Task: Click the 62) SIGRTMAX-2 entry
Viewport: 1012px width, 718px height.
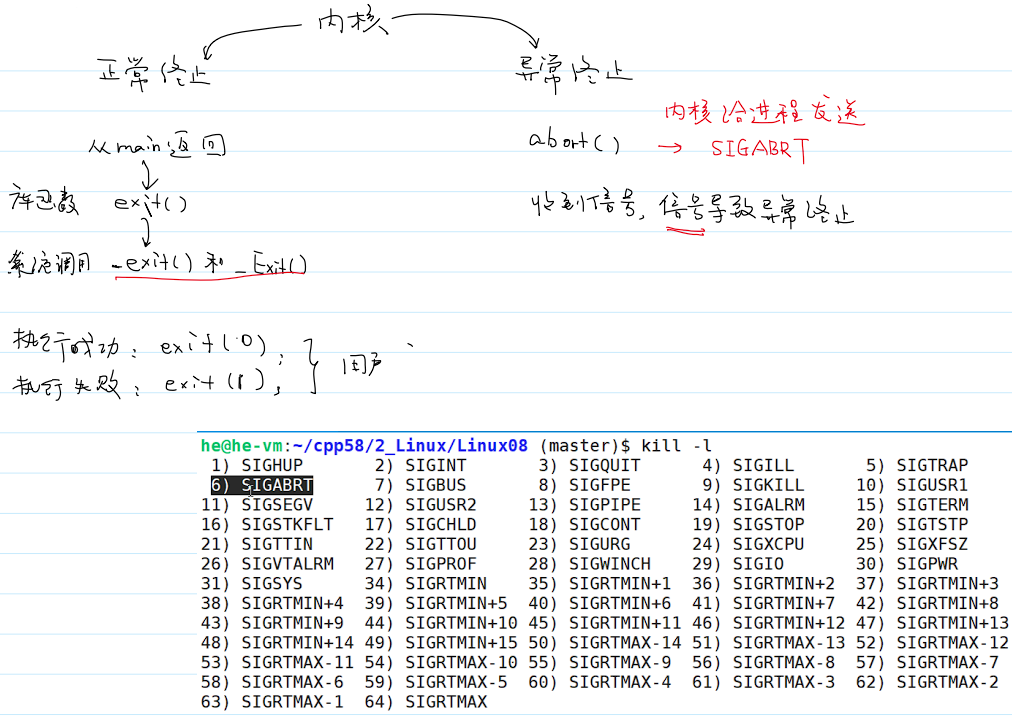Action: tap(927, 682)
